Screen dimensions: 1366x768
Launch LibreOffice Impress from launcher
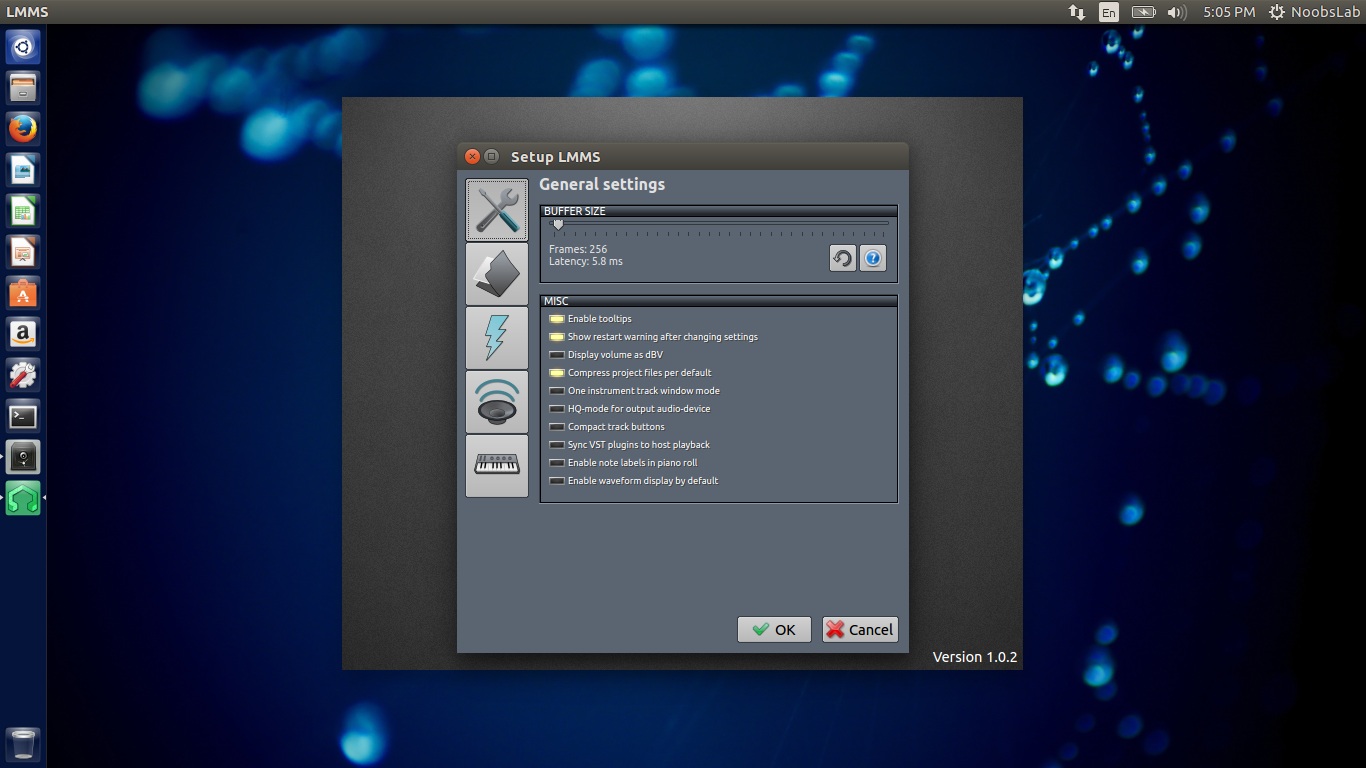pos(23,252)
